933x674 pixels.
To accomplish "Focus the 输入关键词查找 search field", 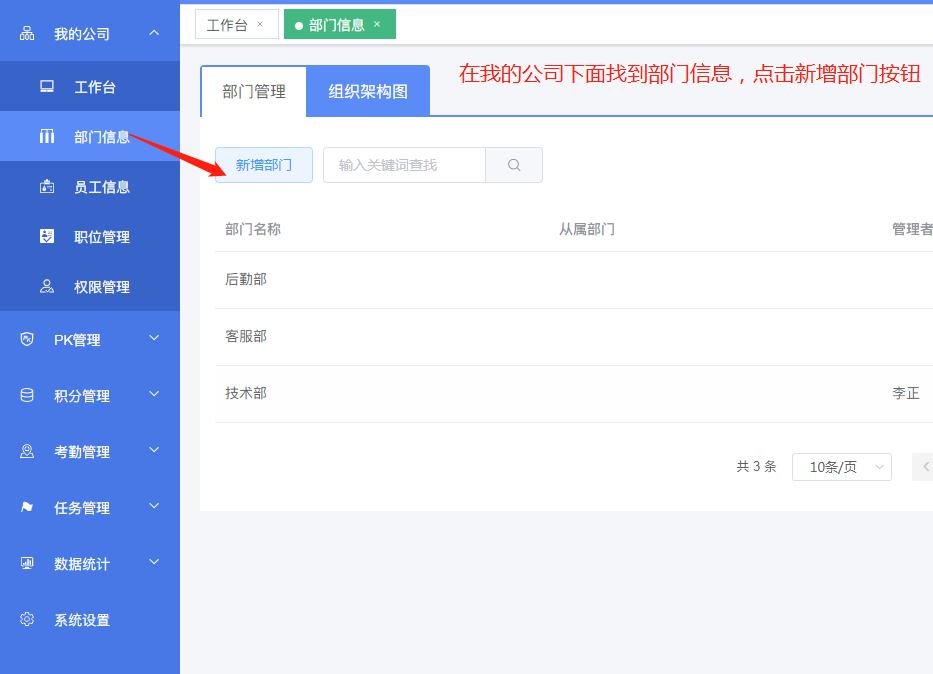I will pos(405,165).
